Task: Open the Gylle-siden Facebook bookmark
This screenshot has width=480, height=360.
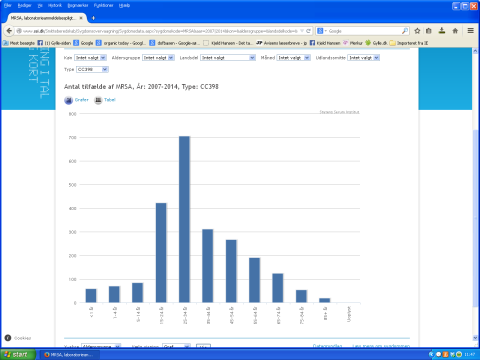Action: (x=54, y=43)
